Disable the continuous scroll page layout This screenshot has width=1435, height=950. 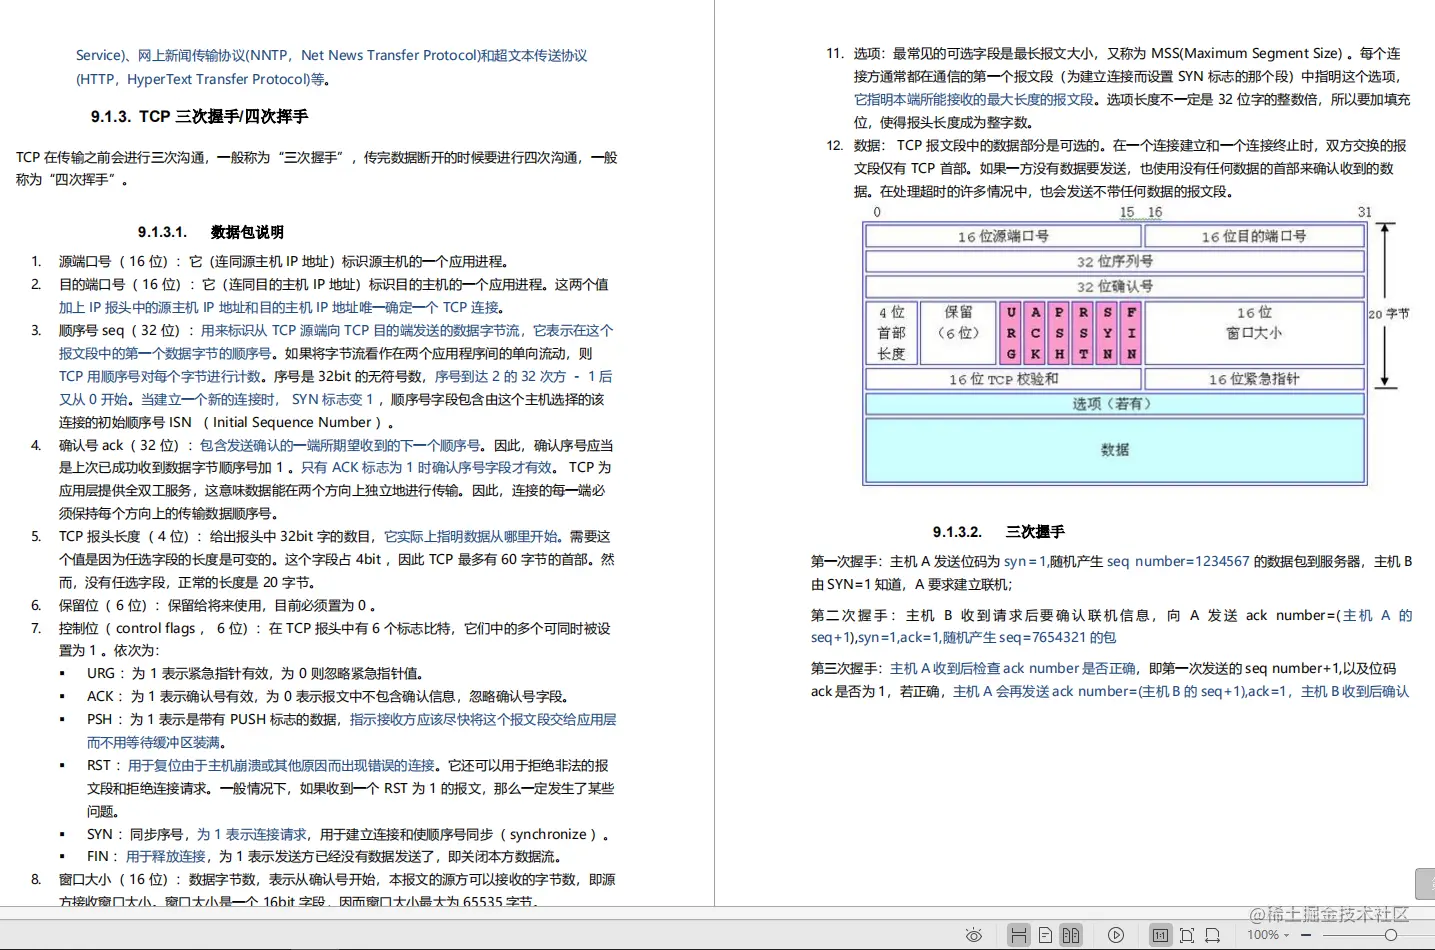1018,934
